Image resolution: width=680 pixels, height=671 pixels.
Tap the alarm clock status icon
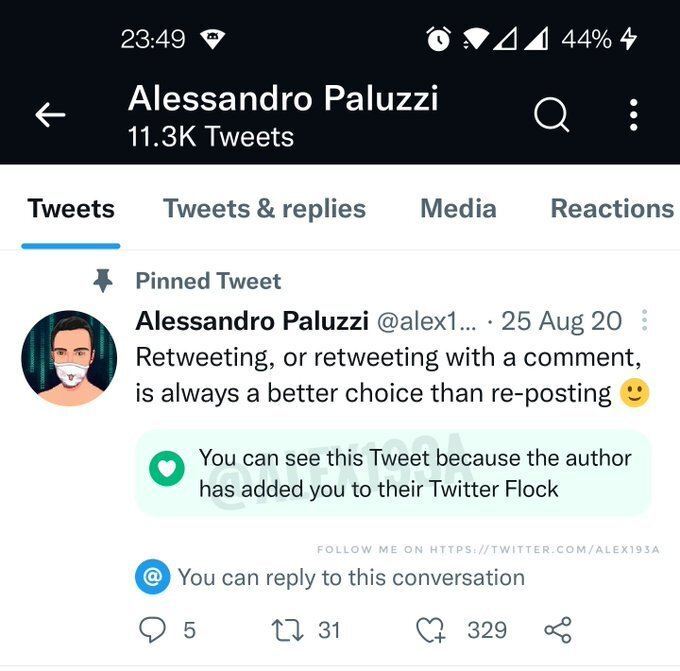pyautogui.click(x=438, y=39)
